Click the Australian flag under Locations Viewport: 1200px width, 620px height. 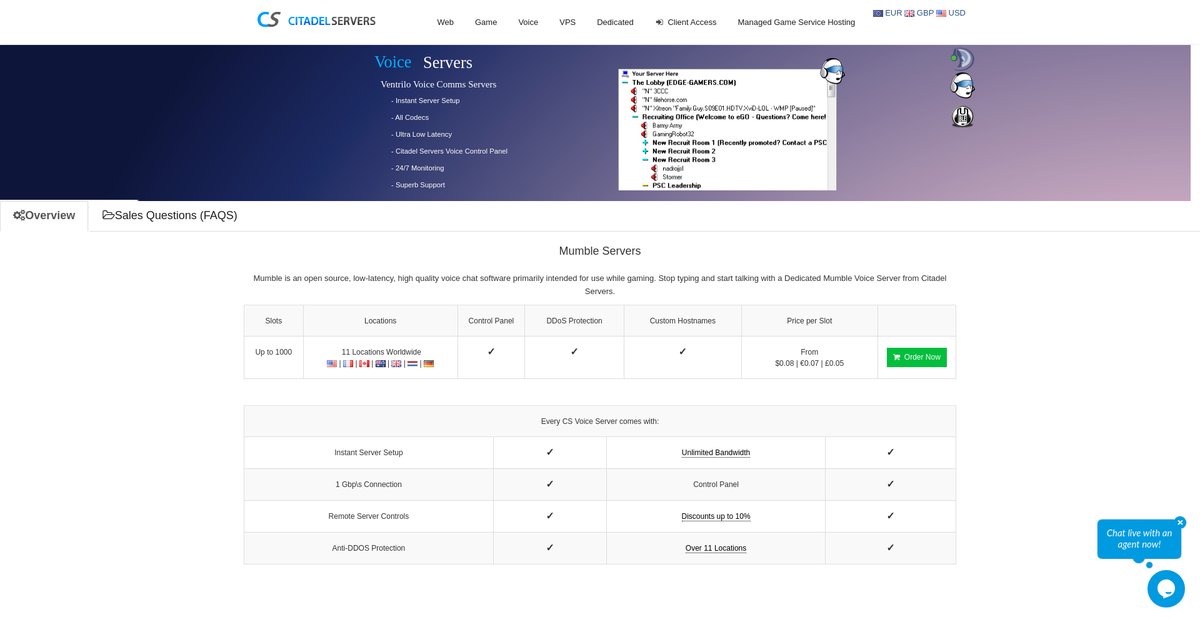(x=381, y=364)
